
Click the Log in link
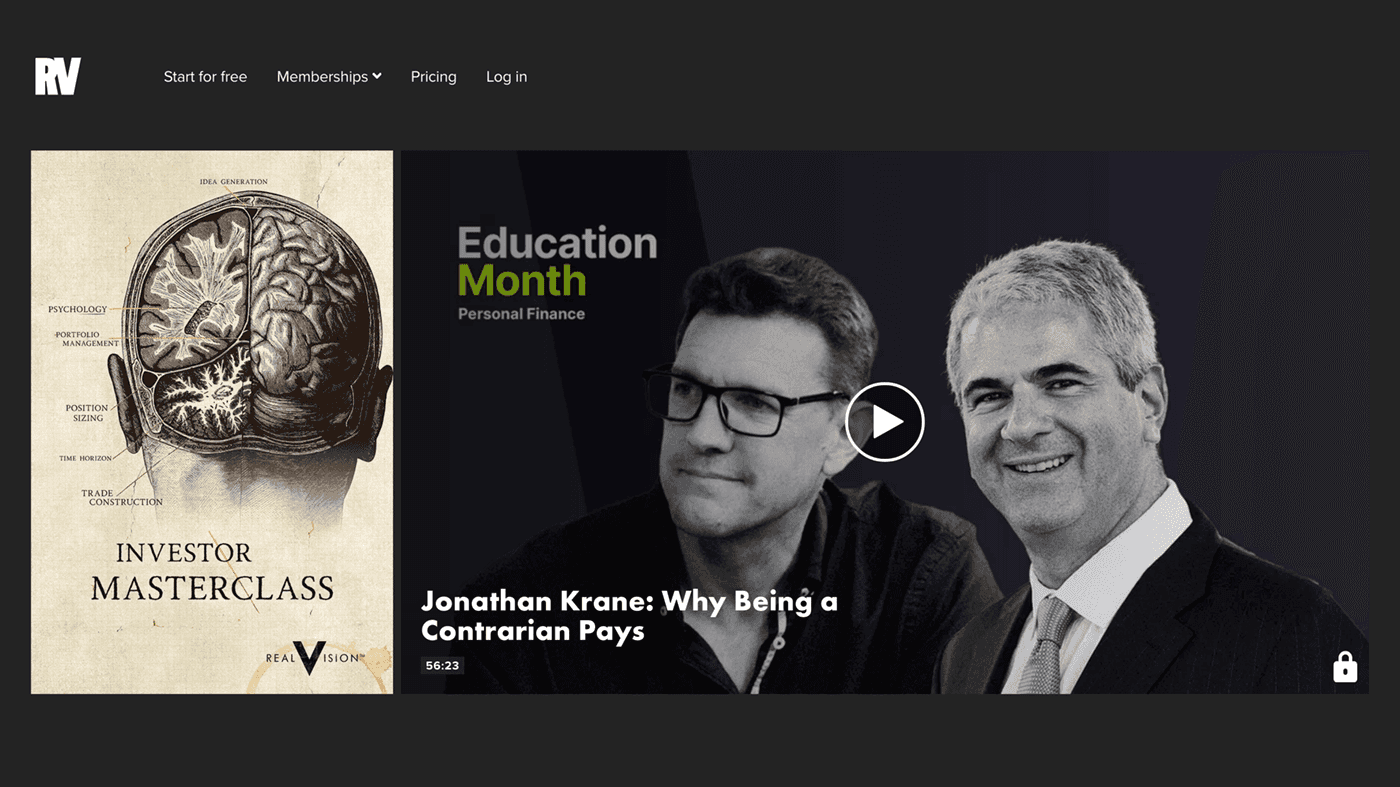coord(506,77)
